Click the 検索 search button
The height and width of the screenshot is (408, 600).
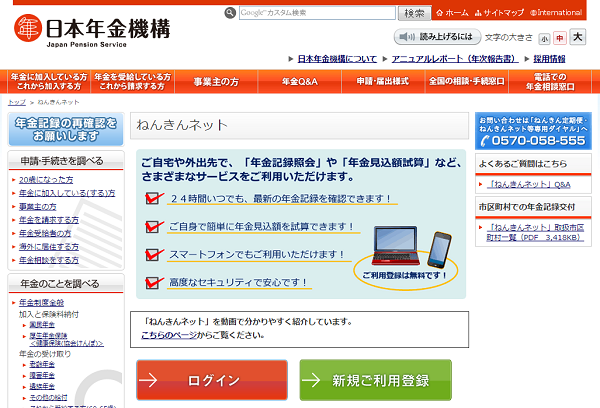click(x=414, y=13)
